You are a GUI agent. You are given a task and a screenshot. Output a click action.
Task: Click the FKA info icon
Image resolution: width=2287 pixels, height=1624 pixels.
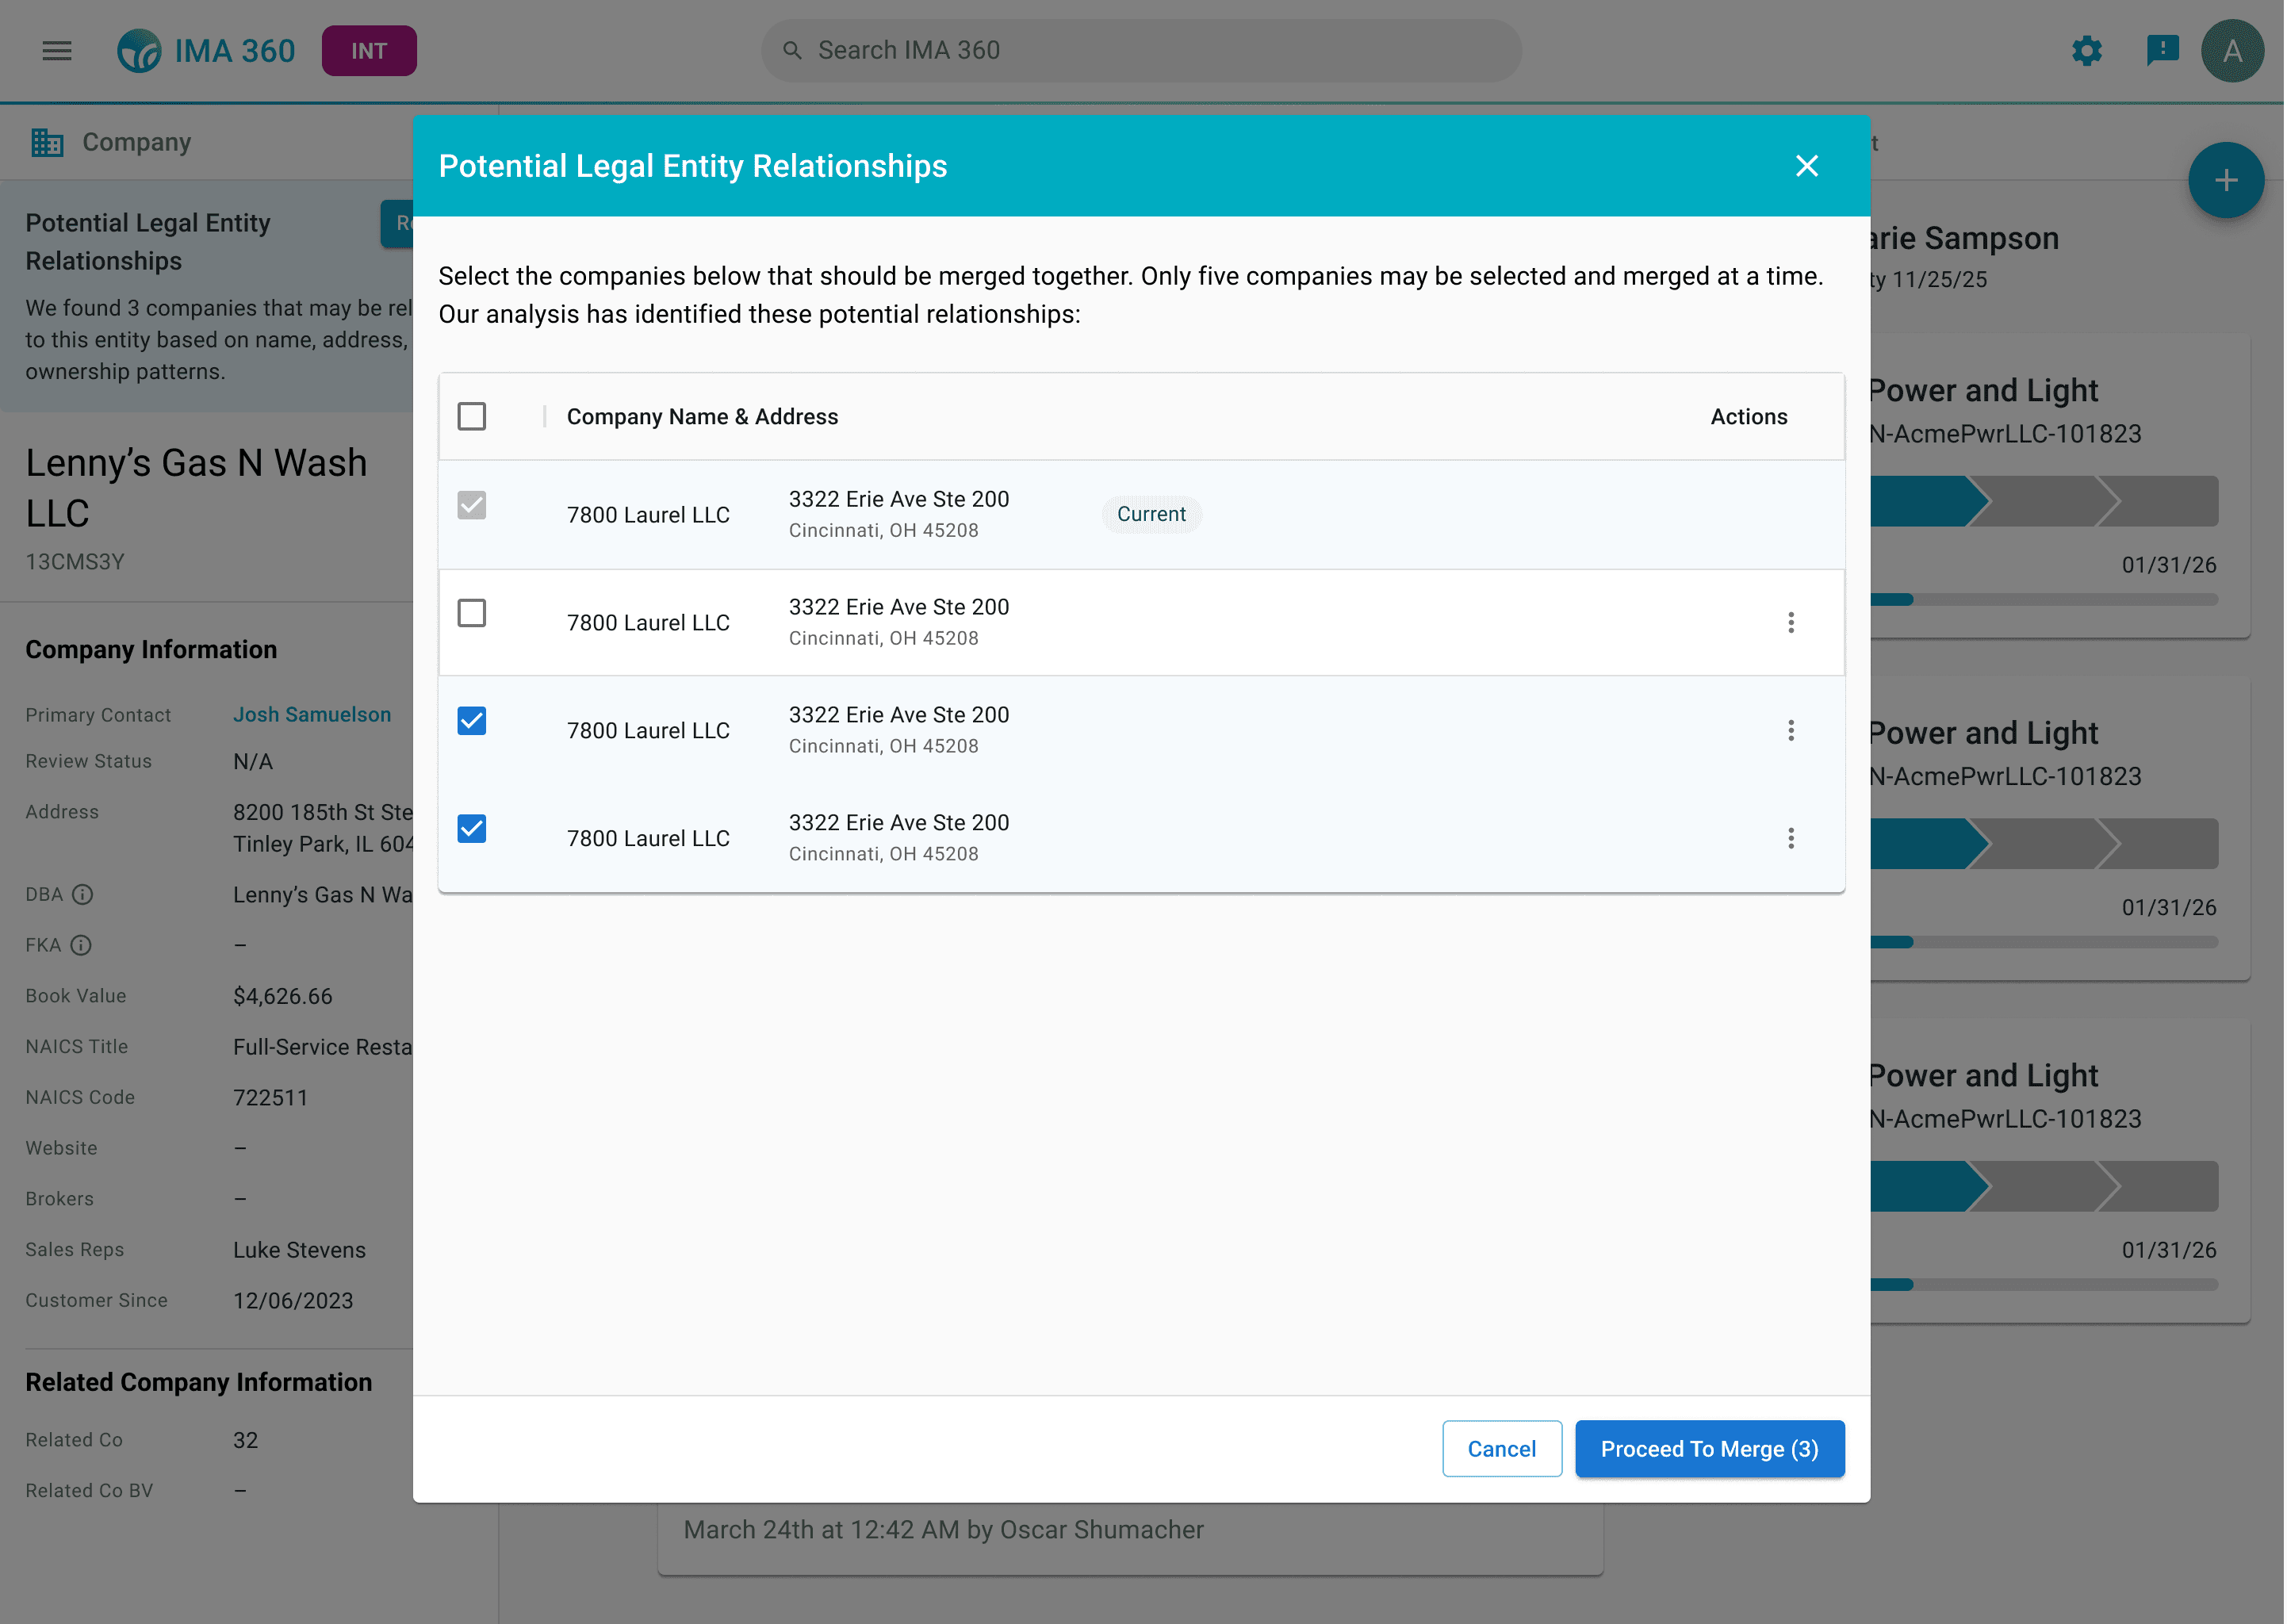click(x=81, y=946)
